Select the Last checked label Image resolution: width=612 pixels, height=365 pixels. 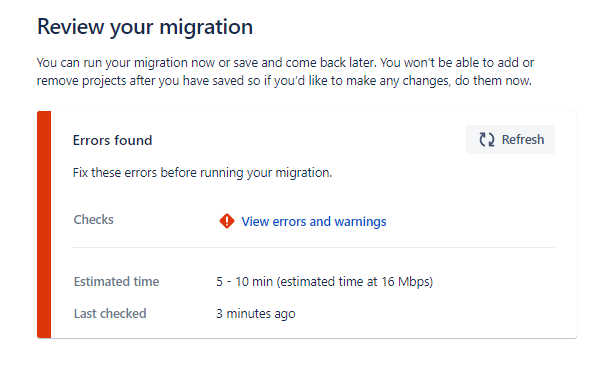pos(110,313)
